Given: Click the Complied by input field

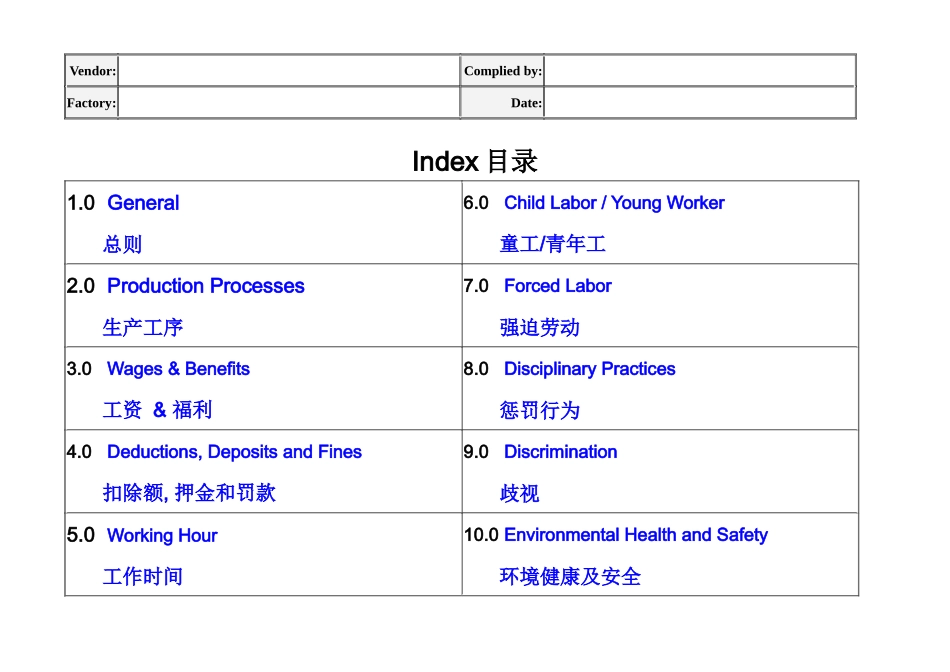Looking at the screenshot, I should click(700, 70).
